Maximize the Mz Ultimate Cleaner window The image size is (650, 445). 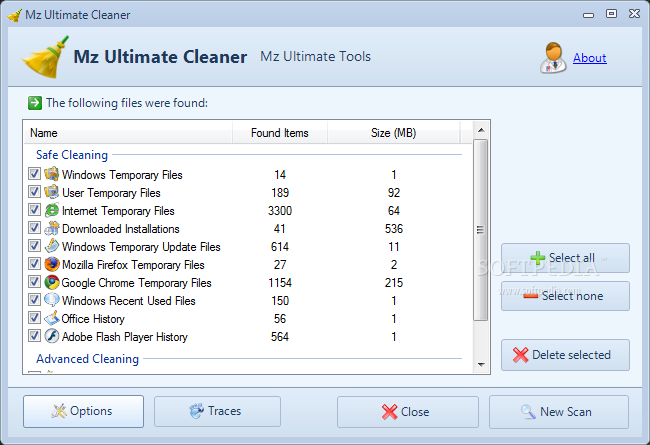click(x=611, y=14)
